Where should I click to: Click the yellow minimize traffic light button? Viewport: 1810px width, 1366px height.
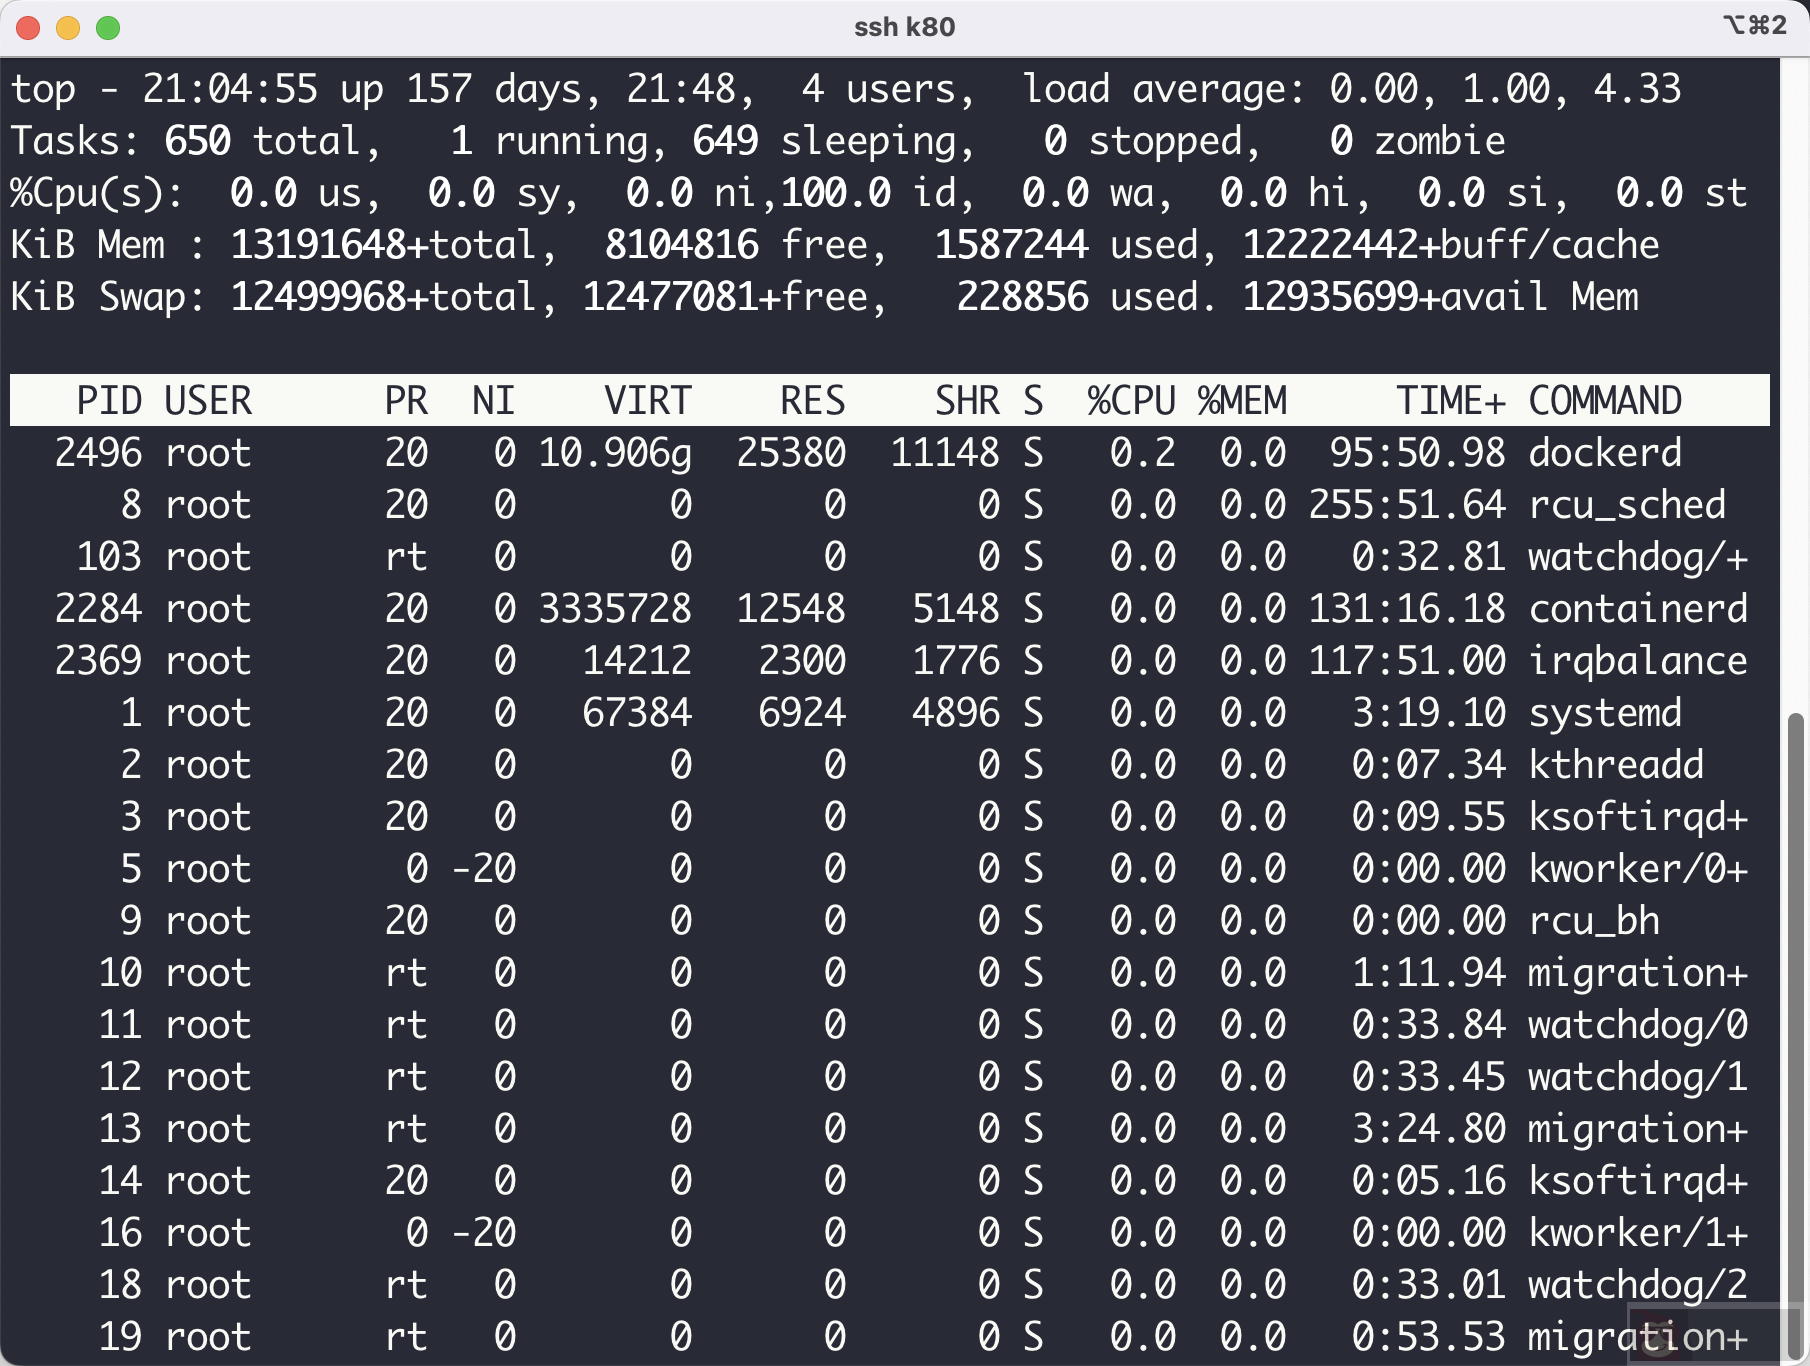67,28
